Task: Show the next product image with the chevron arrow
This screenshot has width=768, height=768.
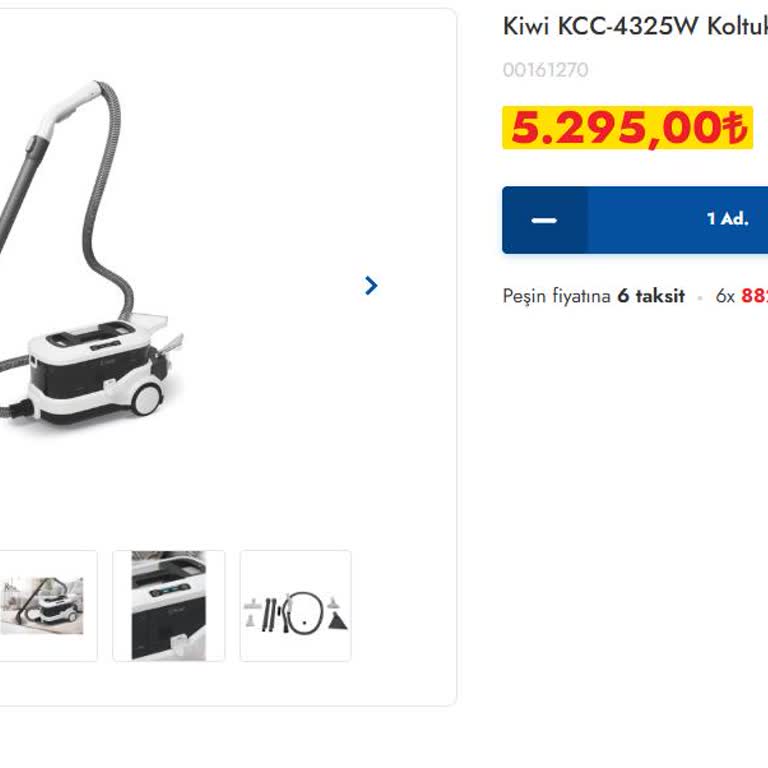Action: coord(371,285)
